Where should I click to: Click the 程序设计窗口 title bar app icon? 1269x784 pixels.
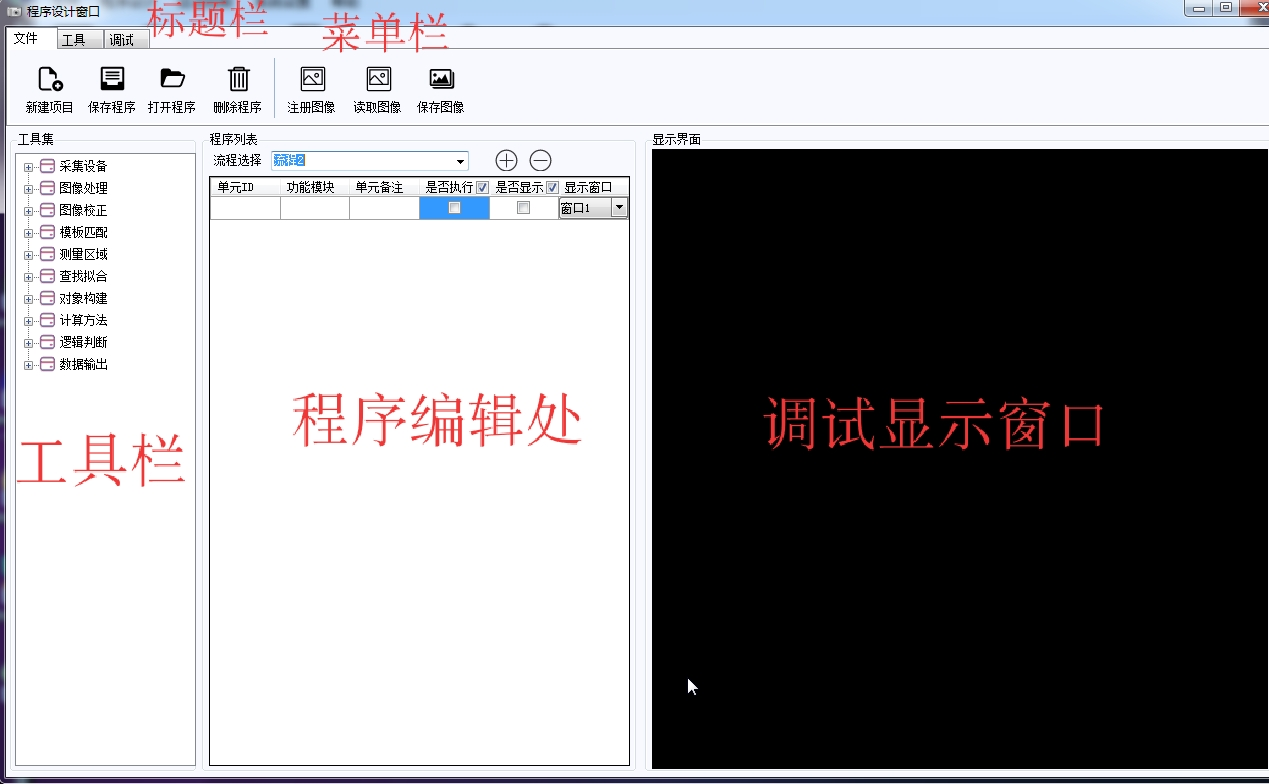pyautogui.click(x=14, y=10)
